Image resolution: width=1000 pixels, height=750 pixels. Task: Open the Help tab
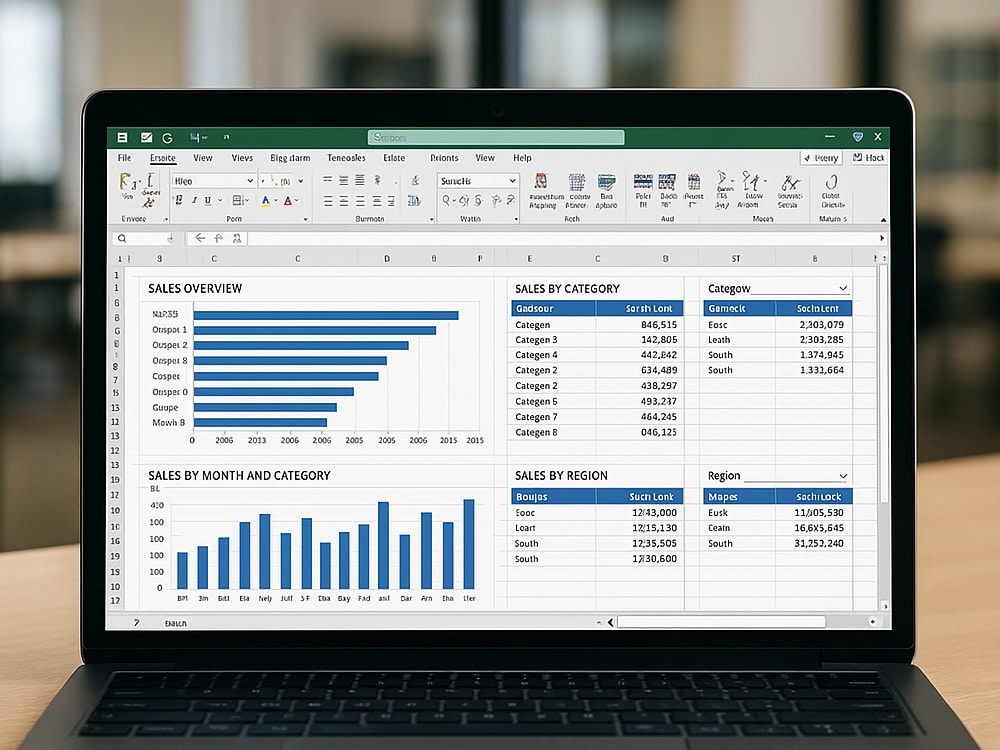click(522, 158)
